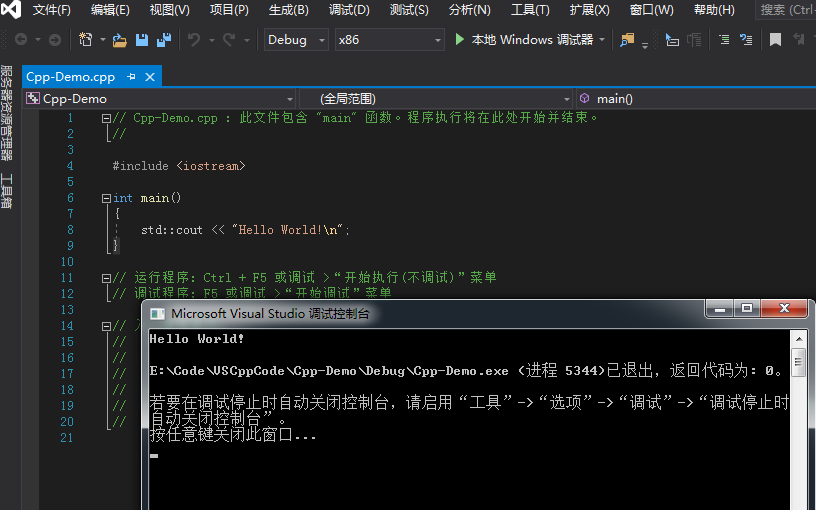Open the 测试(S) menu
Screen dimensions: 816x510
pyautogui.click(x=409, y=10)
